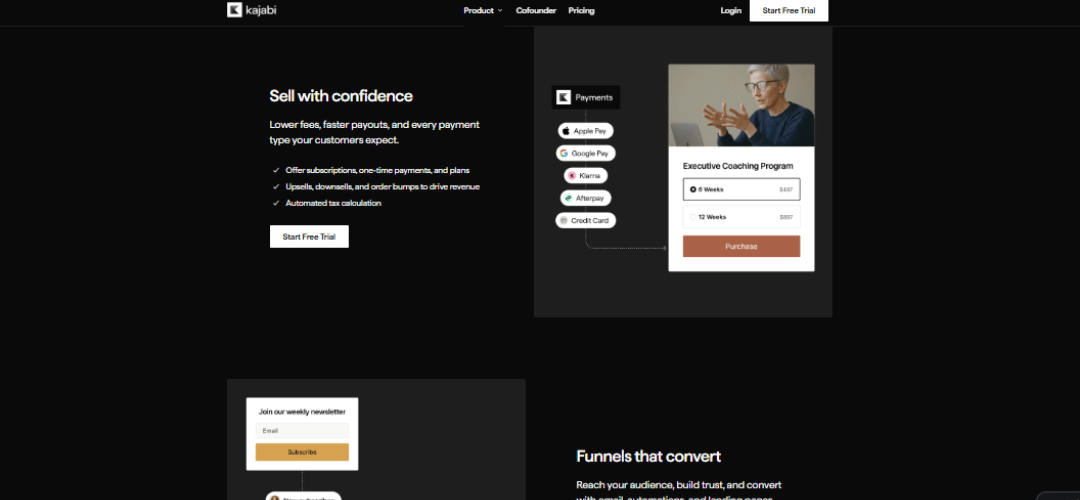Open the Pricing page
Viewport: 1080px width, 500px height.
point(581,10)
